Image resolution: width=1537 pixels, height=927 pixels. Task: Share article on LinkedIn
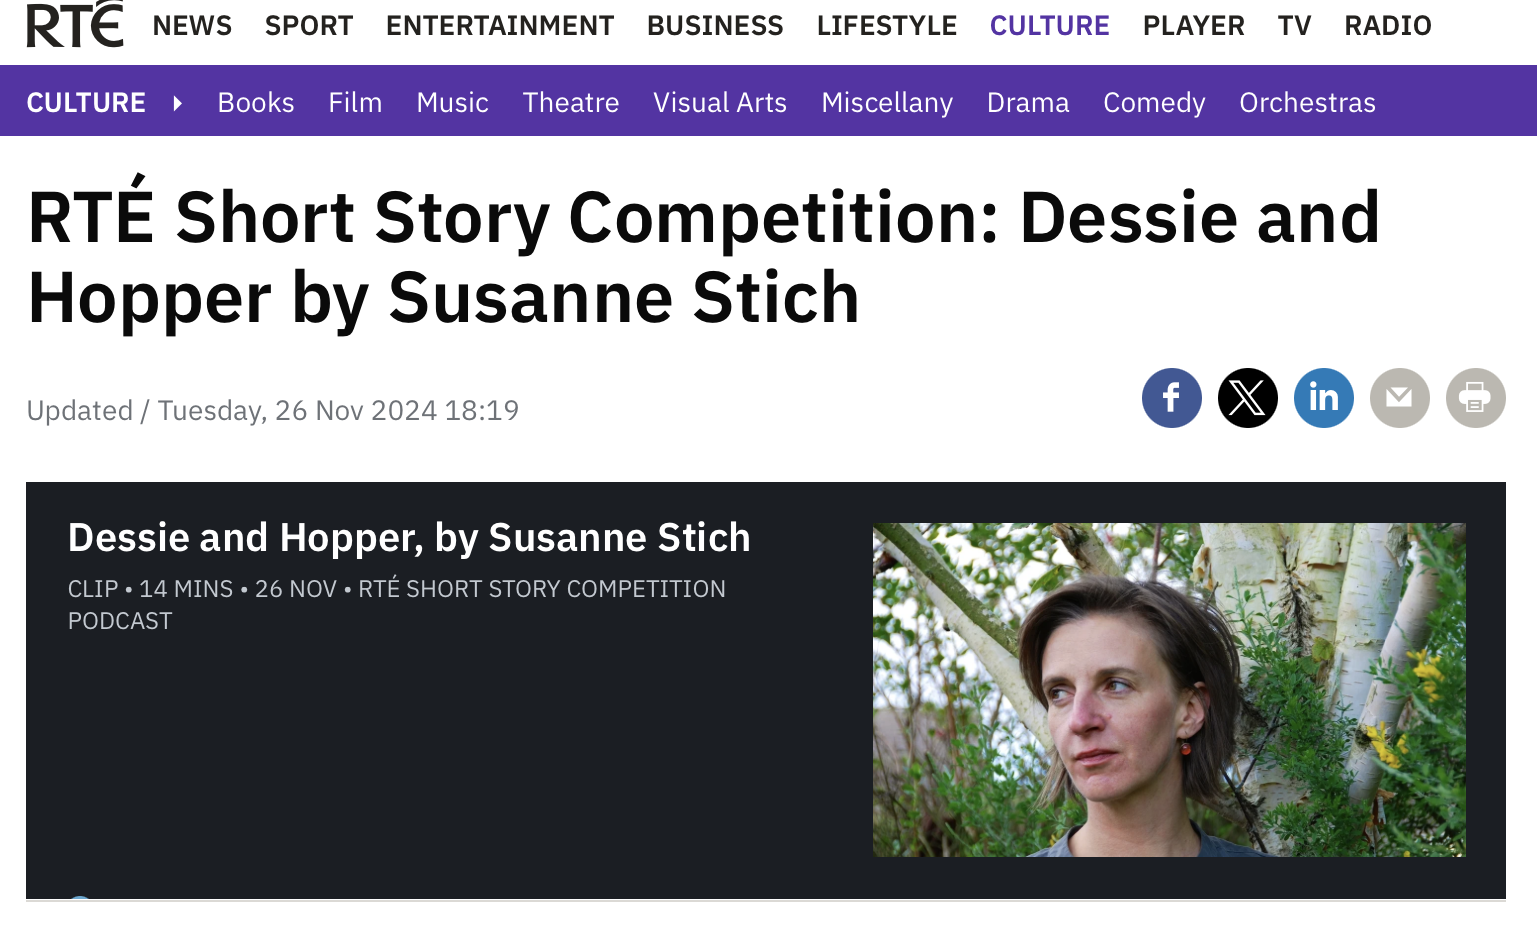(x=1323, y=398)
